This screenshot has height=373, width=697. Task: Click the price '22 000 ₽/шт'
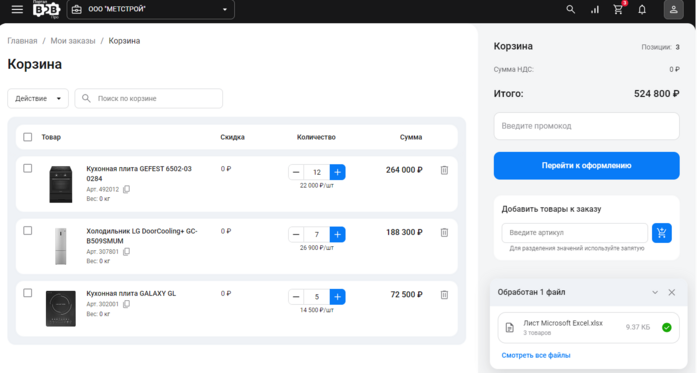[x=316, y=185]
